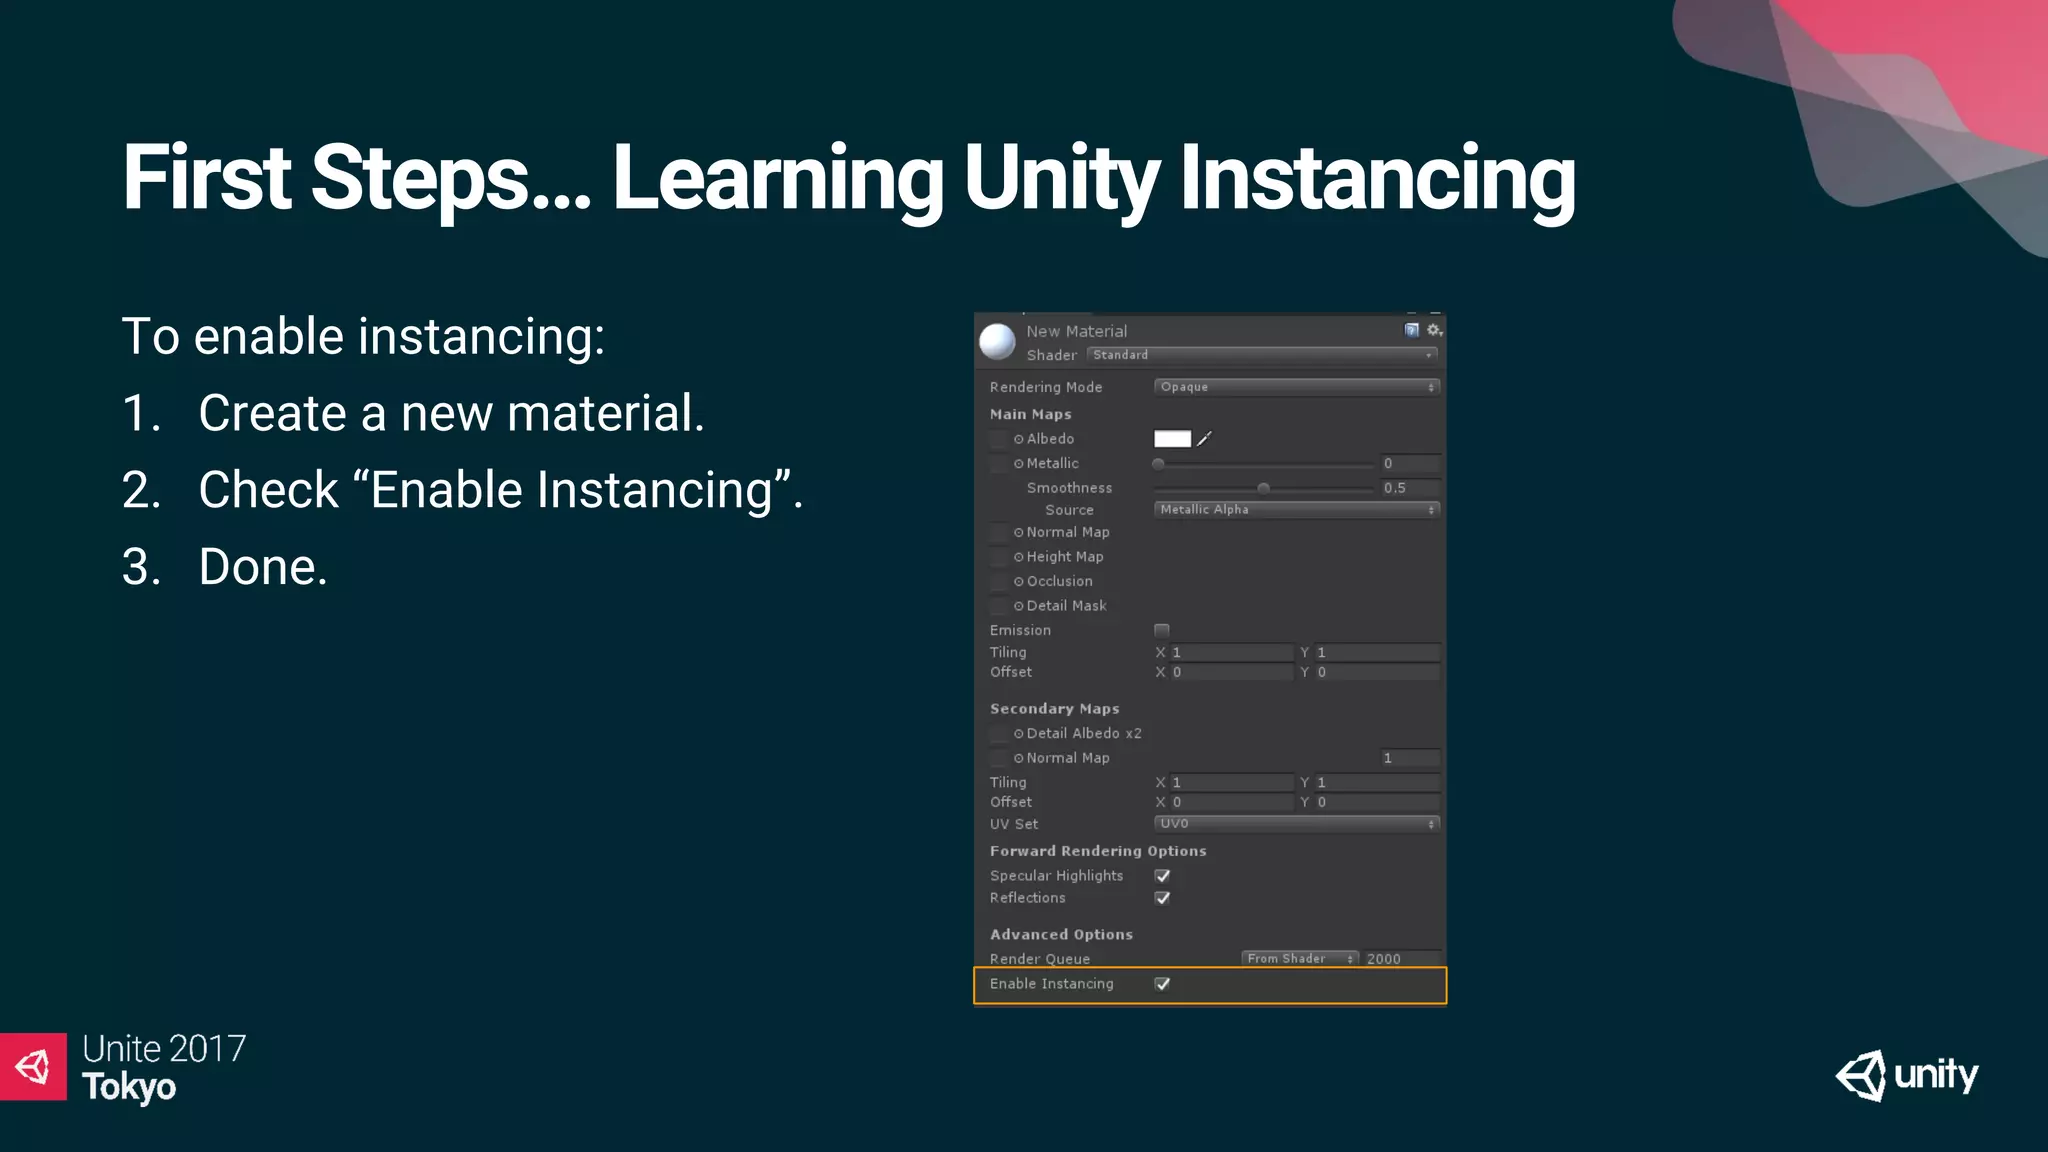Viewport: 2048px width, 1152px height.
Task: Click the New Material preview sphere
Action: pos(997,342)
